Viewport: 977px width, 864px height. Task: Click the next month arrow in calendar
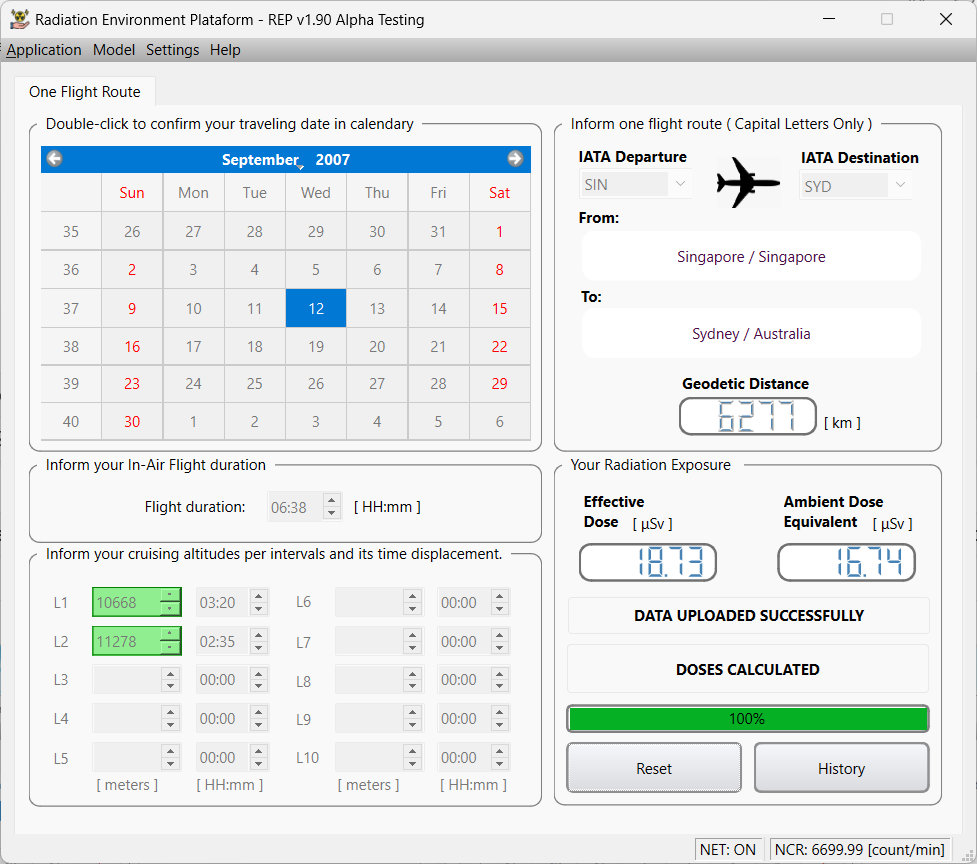515,159
